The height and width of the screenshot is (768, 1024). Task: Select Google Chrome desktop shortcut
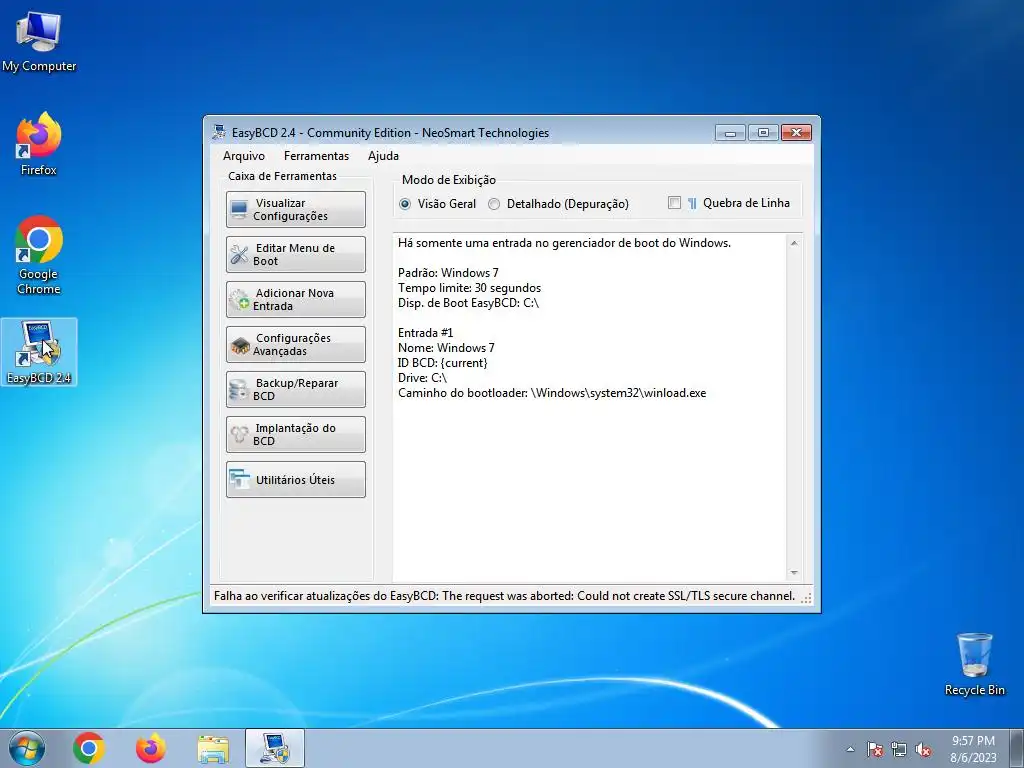39,255
